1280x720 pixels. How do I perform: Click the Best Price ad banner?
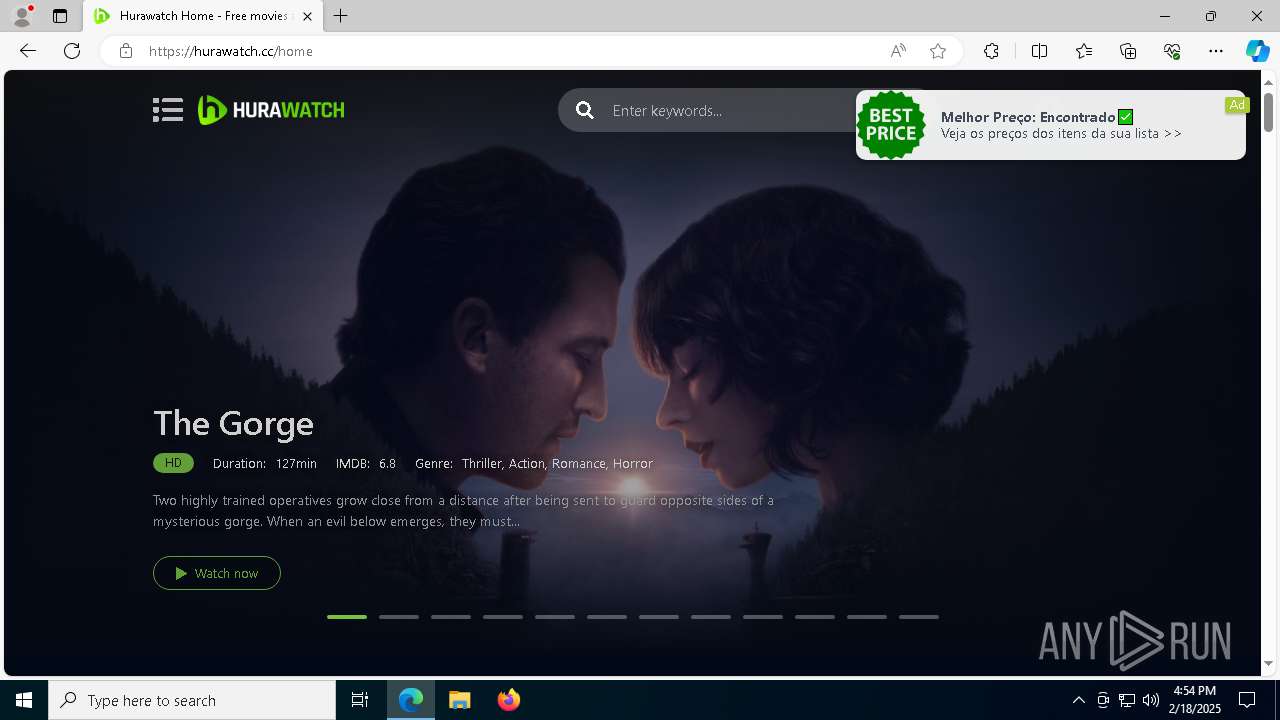[1051, 125]
